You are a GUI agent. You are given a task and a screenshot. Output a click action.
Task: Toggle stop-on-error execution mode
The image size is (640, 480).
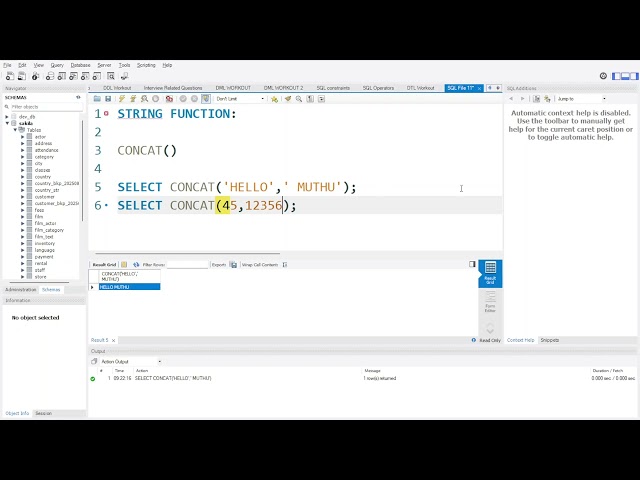tap(169, 99)
